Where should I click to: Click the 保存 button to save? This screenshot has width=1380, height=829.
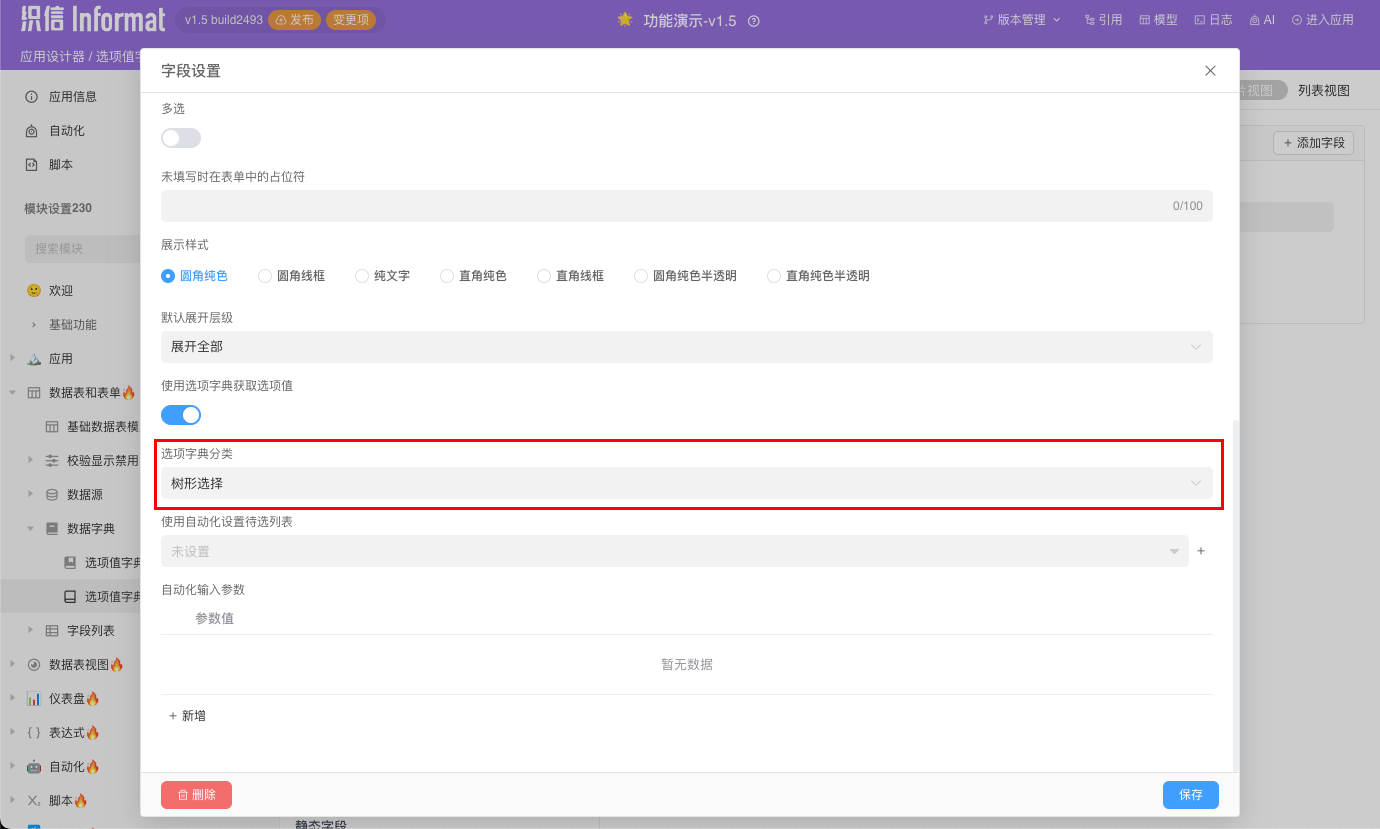tap(1190, 794)
